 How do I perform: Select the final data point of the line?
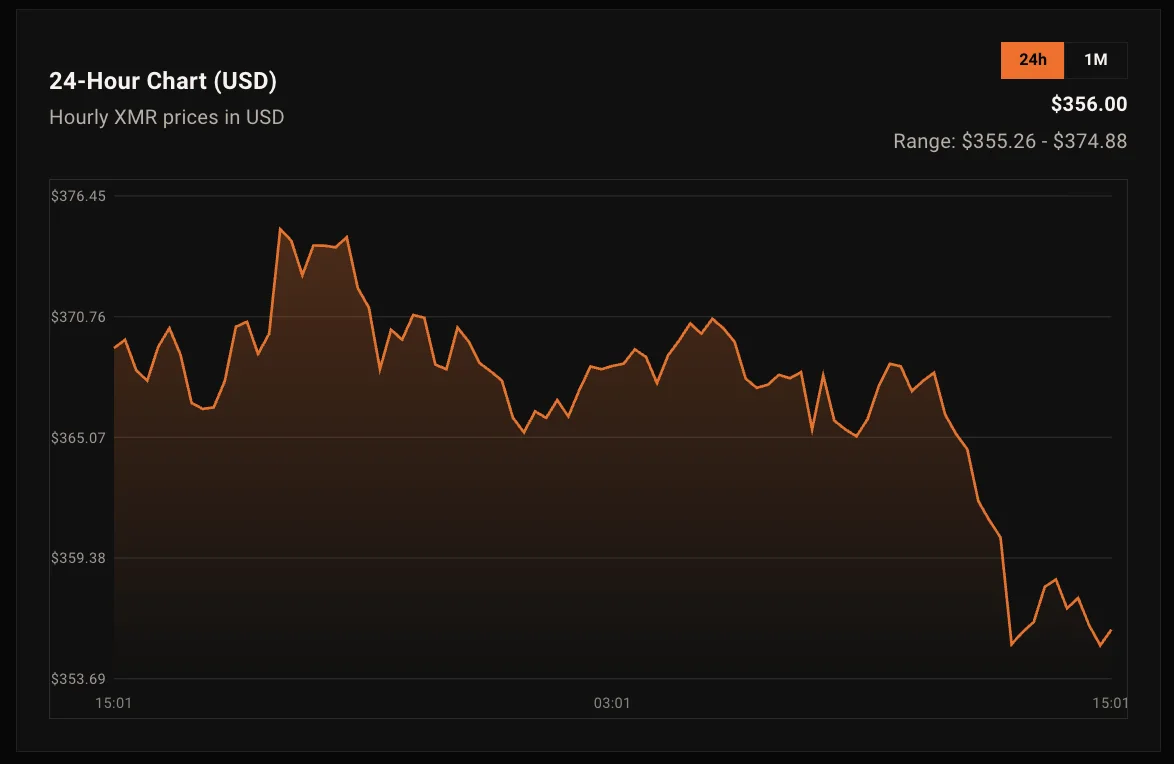[1111, 630]
